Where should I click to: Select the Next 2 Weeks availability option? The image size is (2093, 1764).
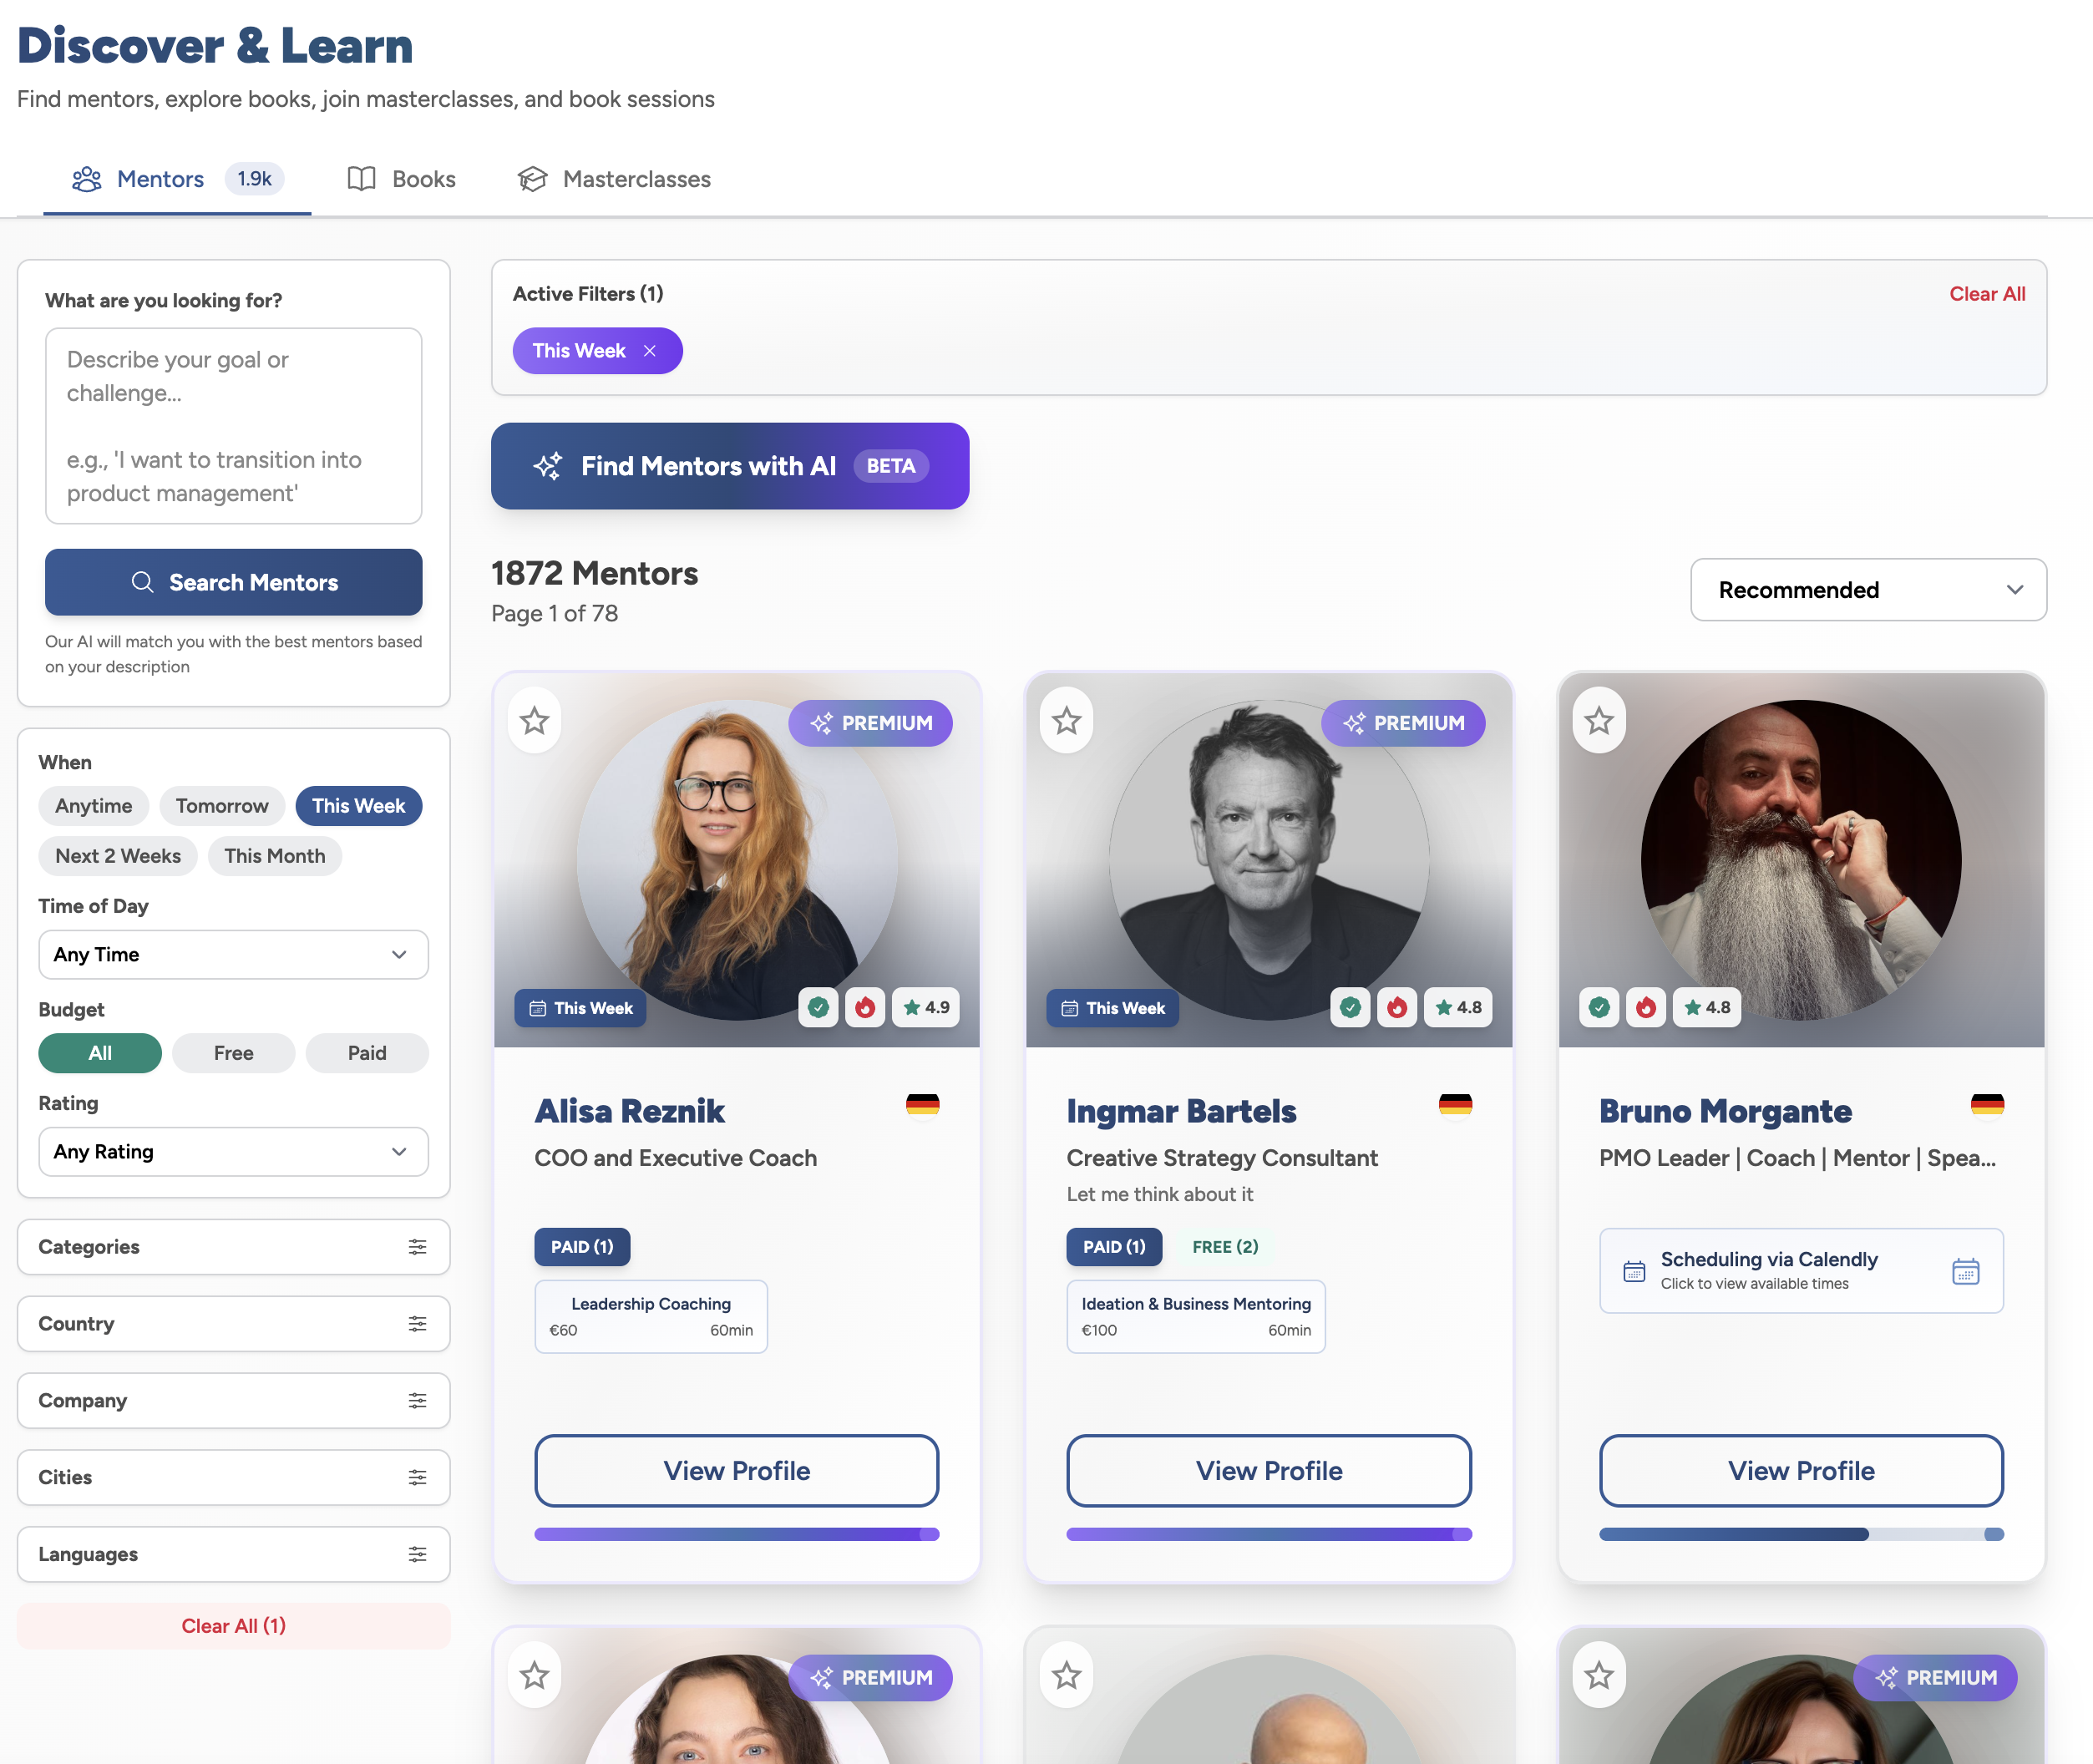118,856
